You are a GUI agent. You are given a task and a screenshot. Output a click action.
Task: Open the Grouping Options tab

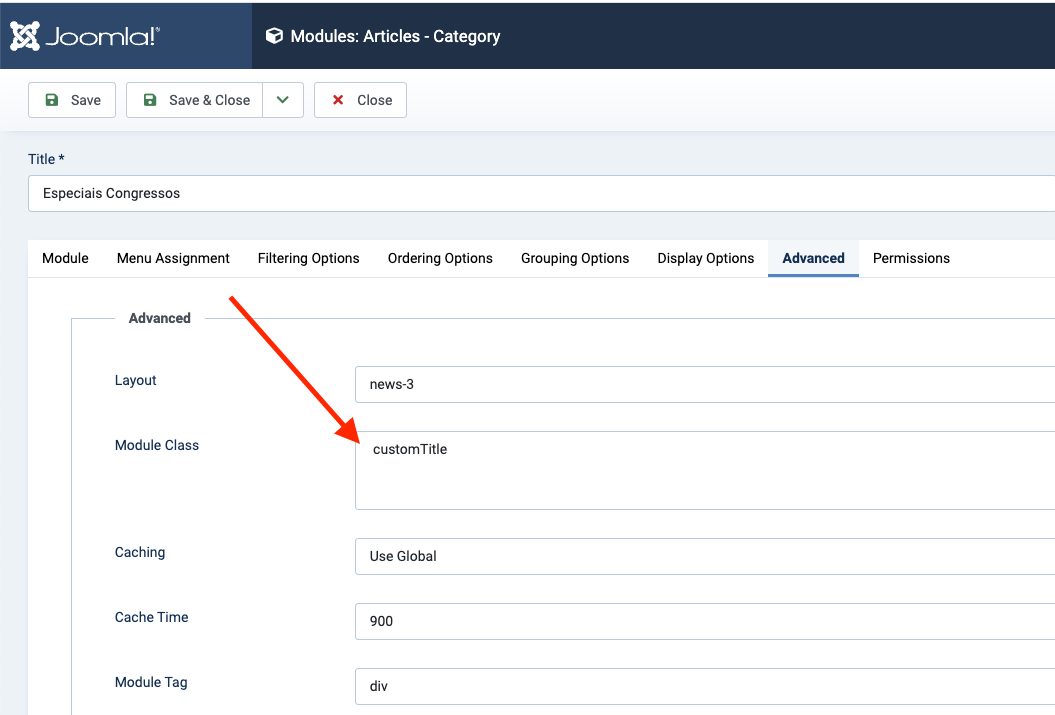coord(575,258)
